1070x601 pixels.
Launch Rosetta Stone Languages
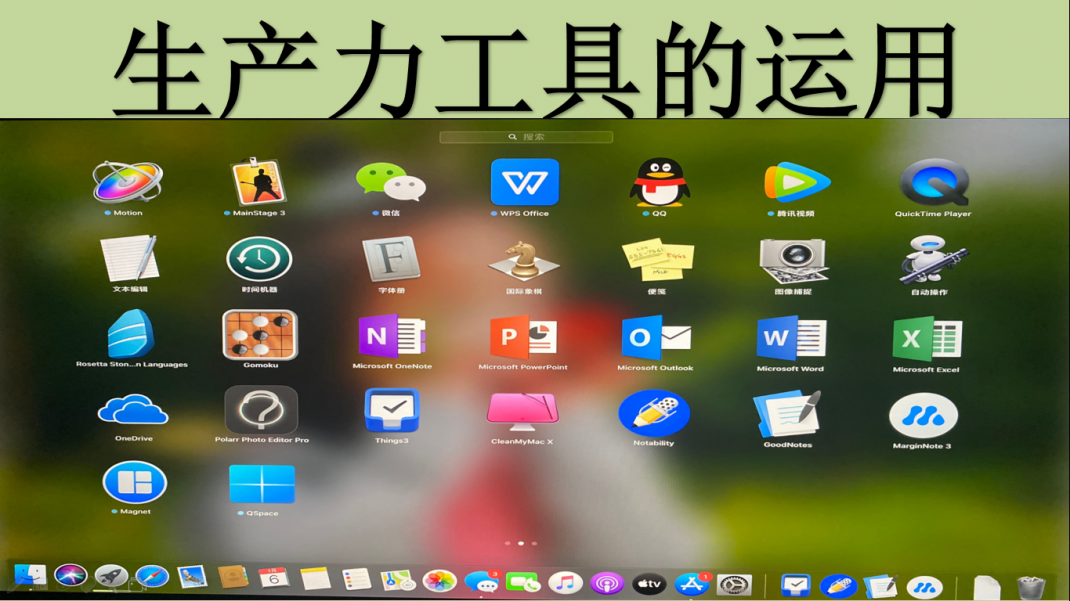[x=131, y=334]
